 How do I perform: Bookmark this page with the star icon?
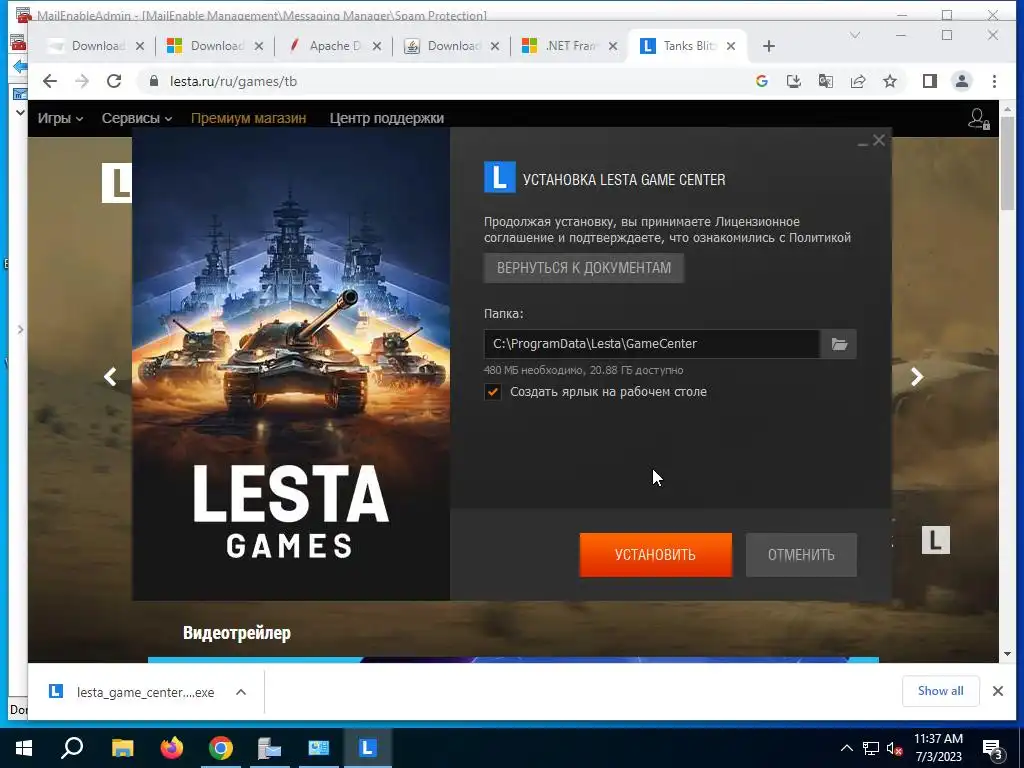(x=889, y=81)
